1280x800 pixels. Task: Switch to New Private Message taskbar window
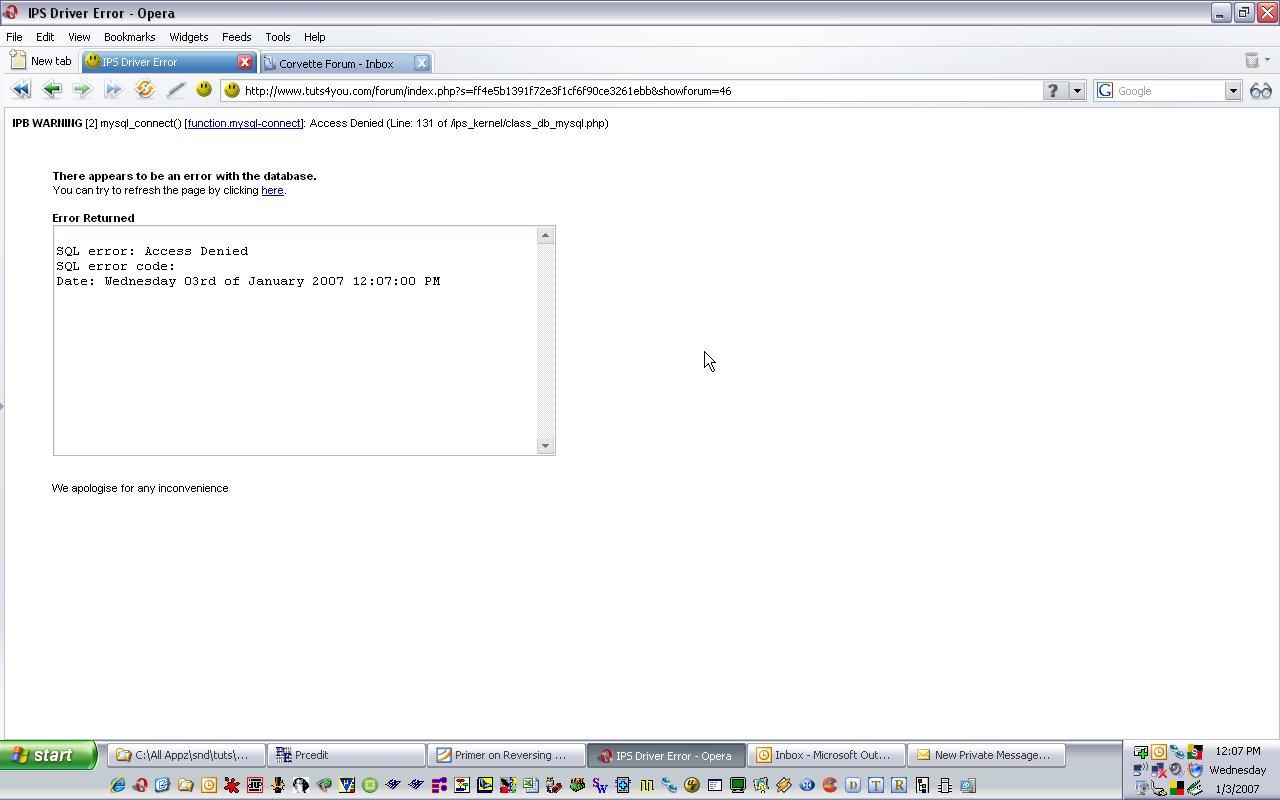pyautogui.click(x=986, y=755)
